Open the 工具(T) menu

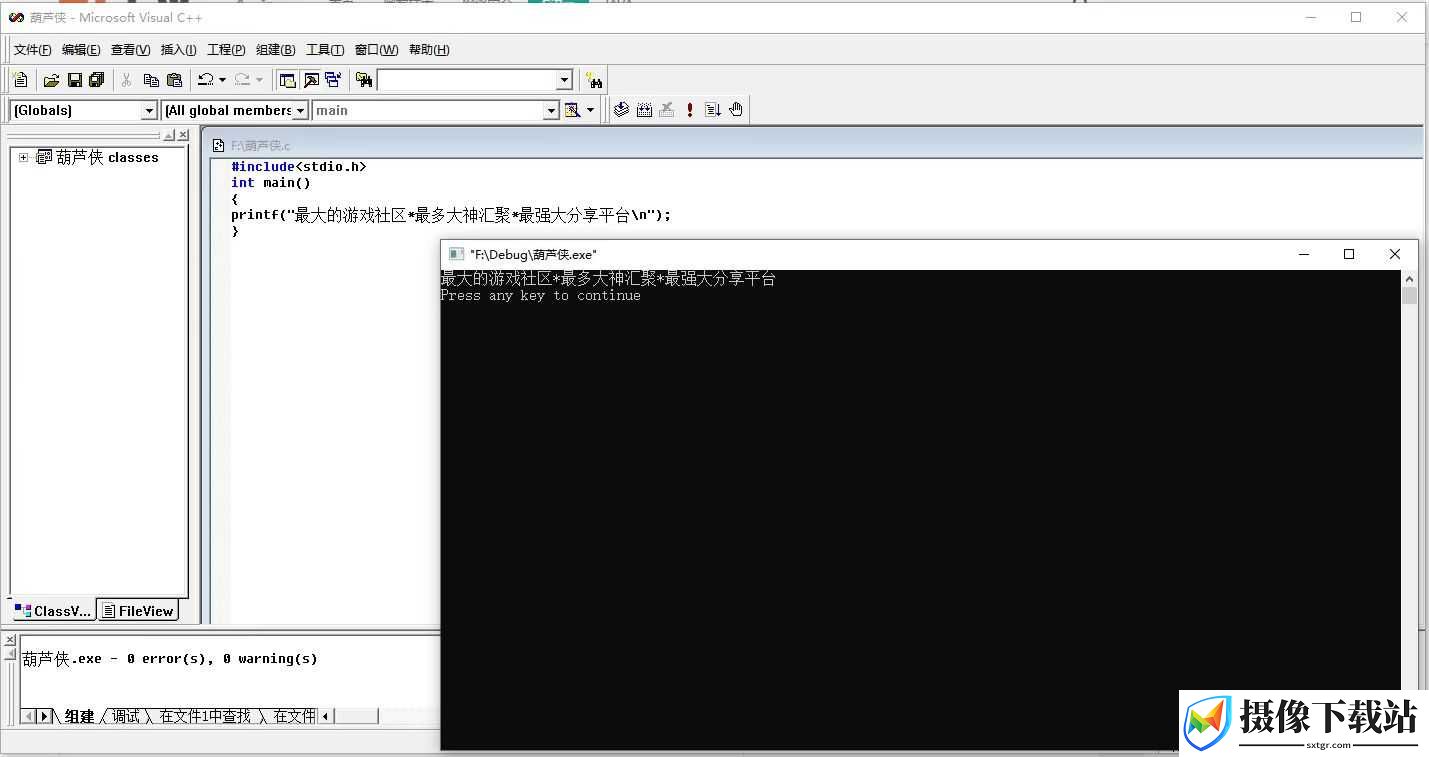tap(325, 50)
